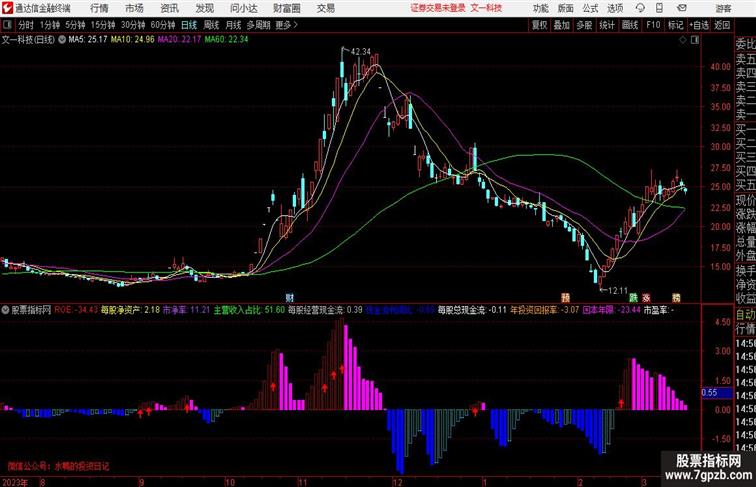Open the 行情 menu
Viewport: 756px width, 487px height.
pyautogui.click(x=99, y=8)
